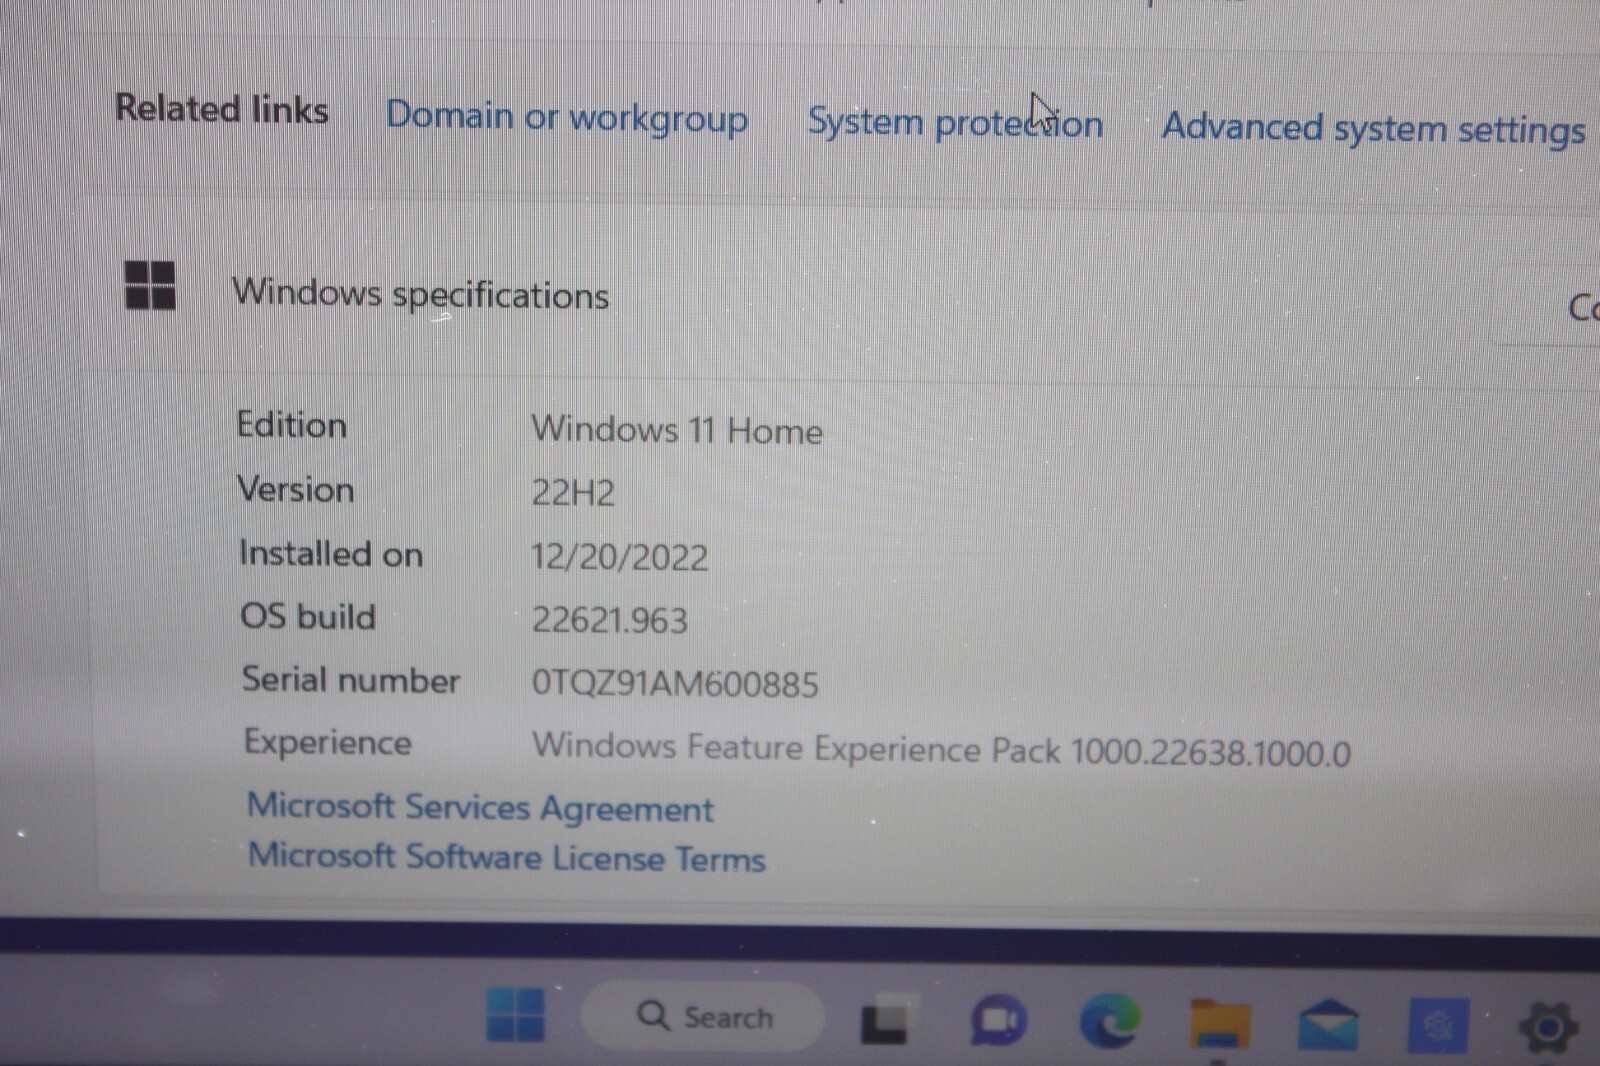Click the OS build label
This screenshot has width=1600, height=1066.
(x=308, y=616)
